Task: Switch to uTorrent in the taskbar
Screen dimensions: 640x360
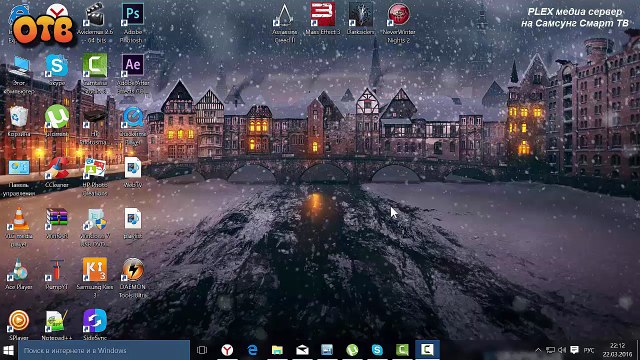Action: [x=352, y=350]
